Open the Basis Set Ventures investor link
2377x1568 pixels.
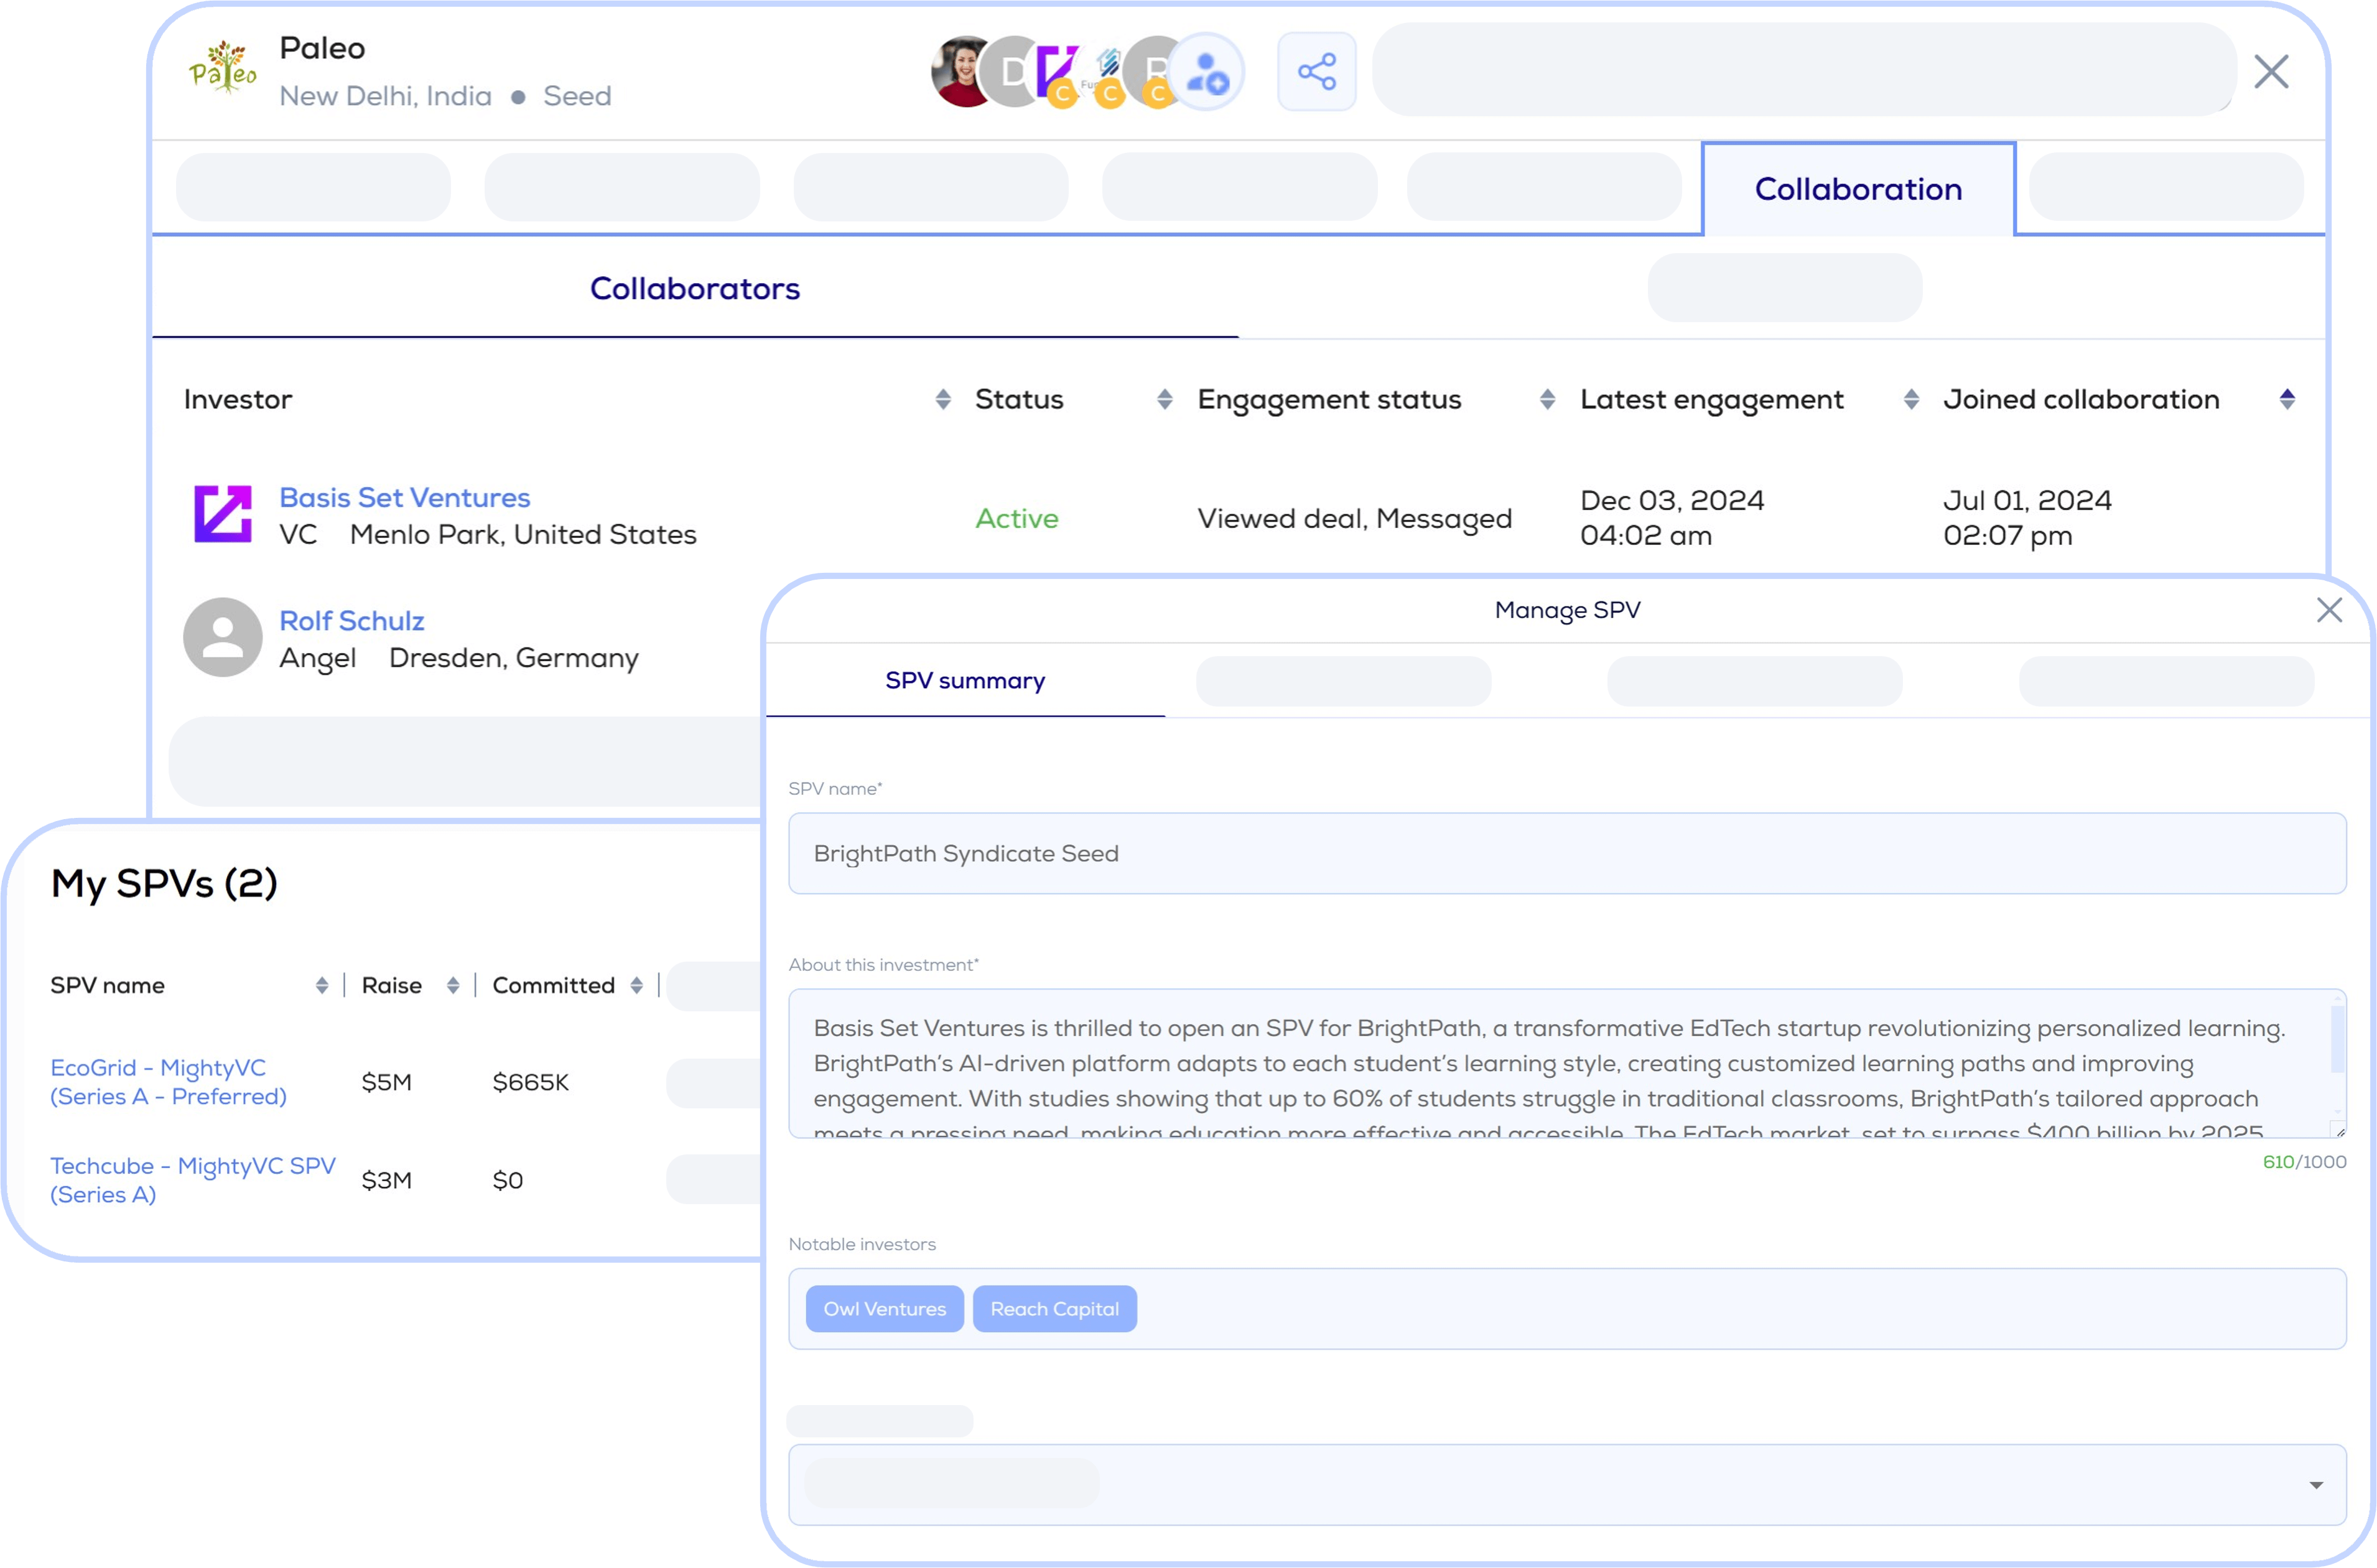[404, 497]
